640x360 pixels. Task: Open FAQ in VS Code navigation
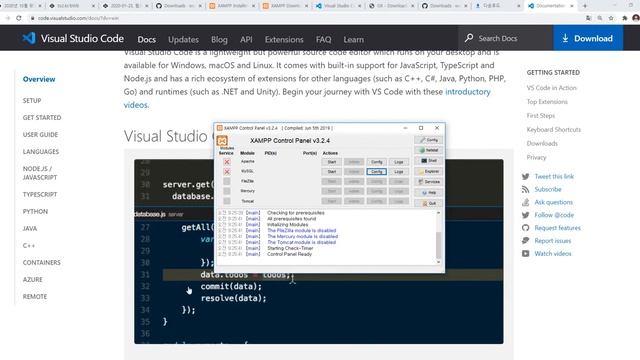323,40
